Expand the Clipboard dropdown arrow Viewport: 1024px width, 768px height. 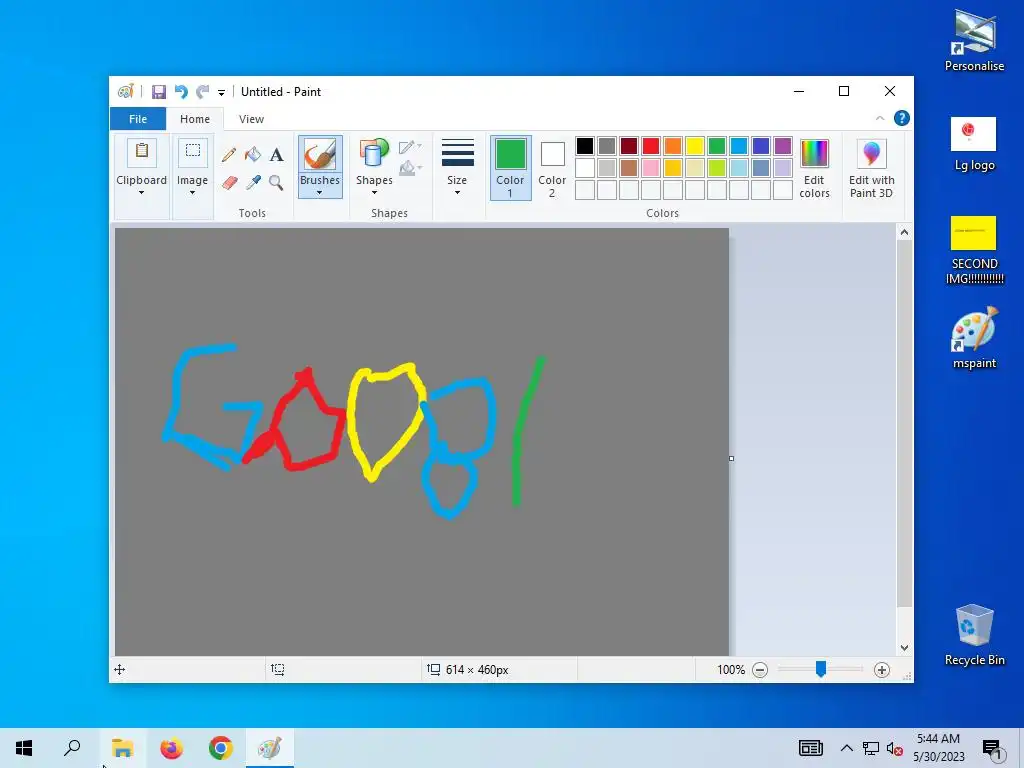coord(141,193)
